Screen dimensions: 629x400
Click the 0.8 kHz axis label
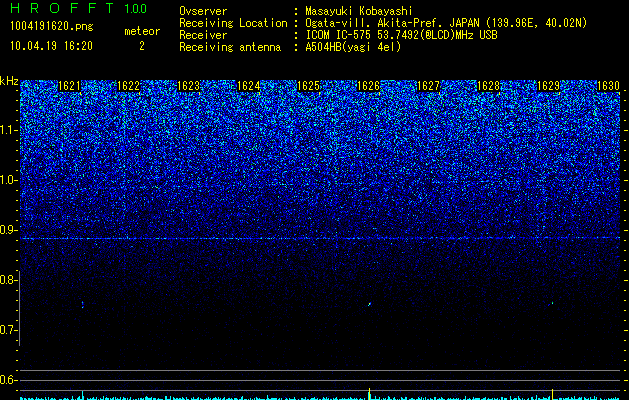pyautogui.click(x=7, y=280)
